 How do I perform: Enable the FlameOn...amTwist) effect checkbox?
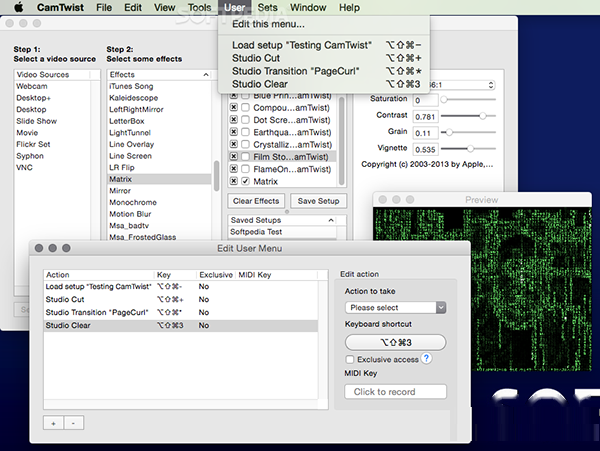coord(246,169)
